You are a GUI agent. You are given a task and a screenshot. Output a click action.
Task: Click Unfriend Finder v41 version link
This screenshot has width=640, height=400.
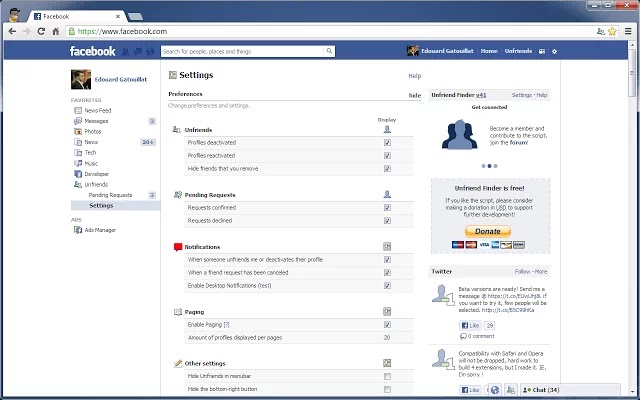tap(481, 95)
